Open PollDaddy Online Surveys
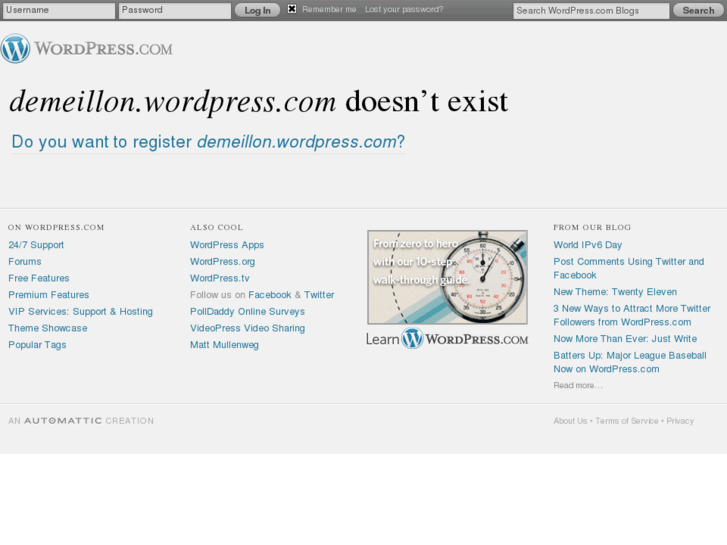727x545 pixels. coord(248,312)
